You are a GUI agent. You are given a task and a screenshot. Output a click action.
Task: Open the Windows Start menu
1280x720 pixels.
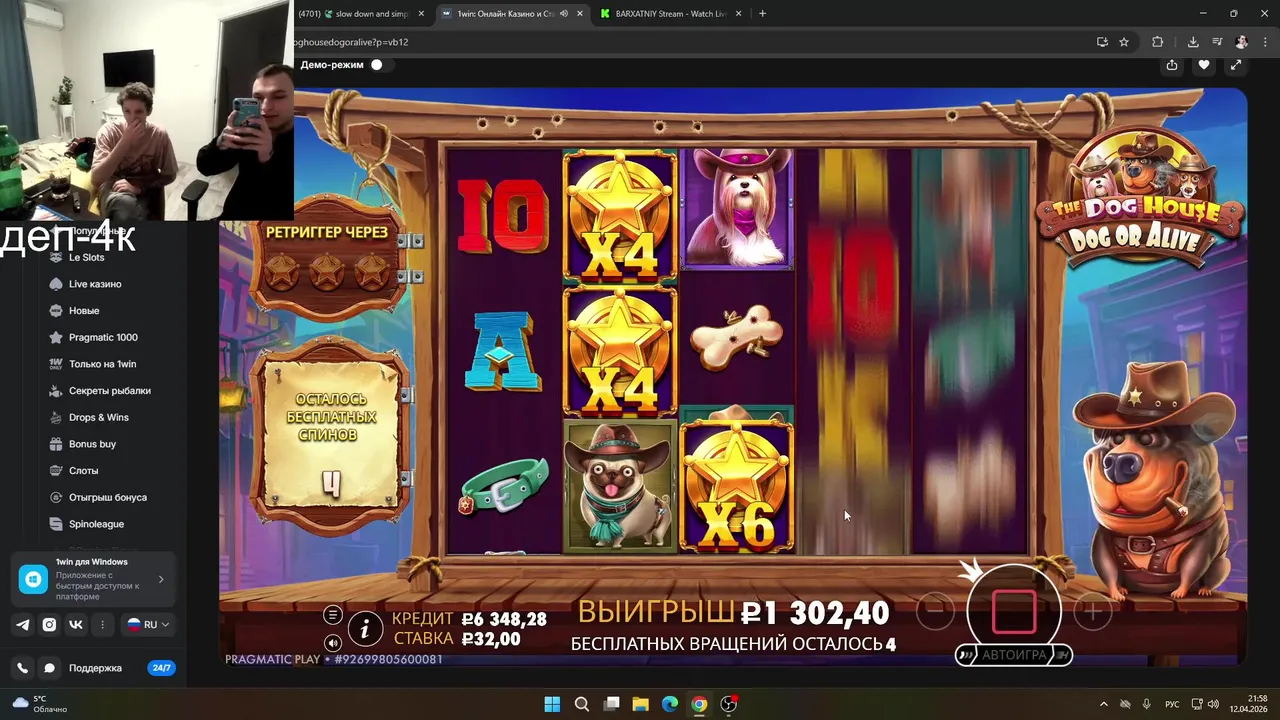tap(552, 704)
